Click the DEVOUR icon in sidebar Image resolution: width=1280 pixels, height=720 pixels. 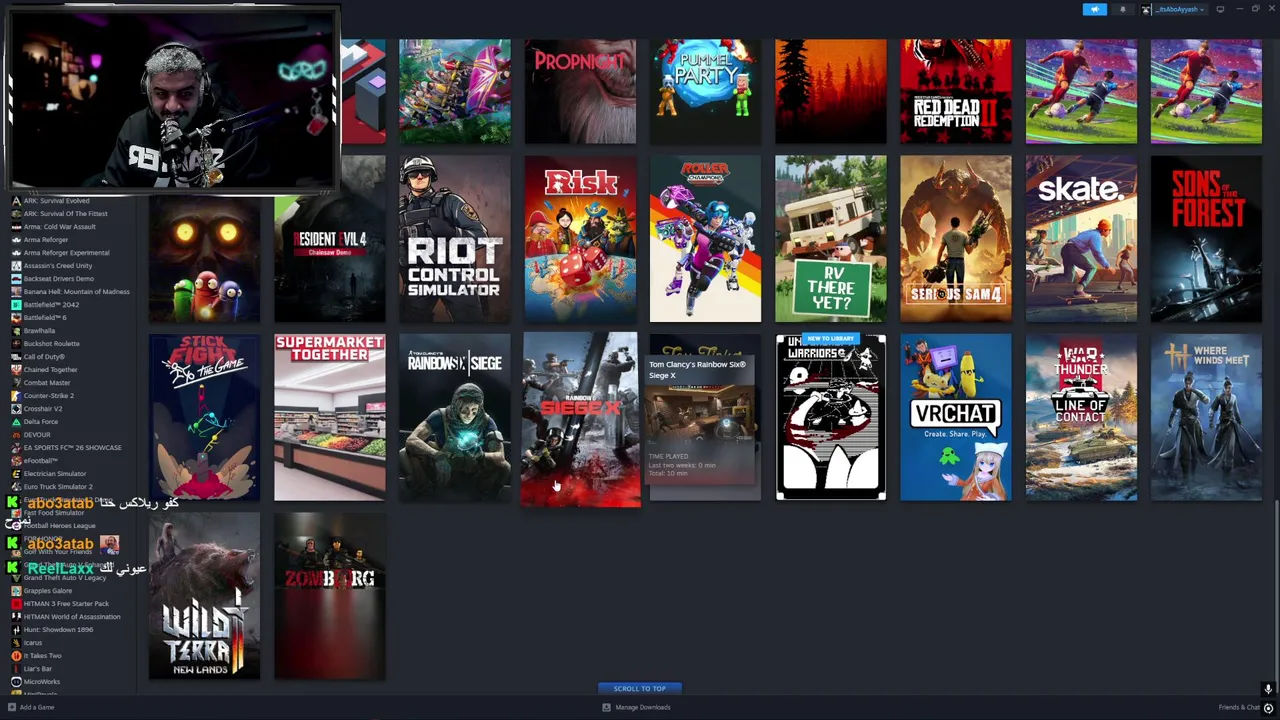point(16,435)
